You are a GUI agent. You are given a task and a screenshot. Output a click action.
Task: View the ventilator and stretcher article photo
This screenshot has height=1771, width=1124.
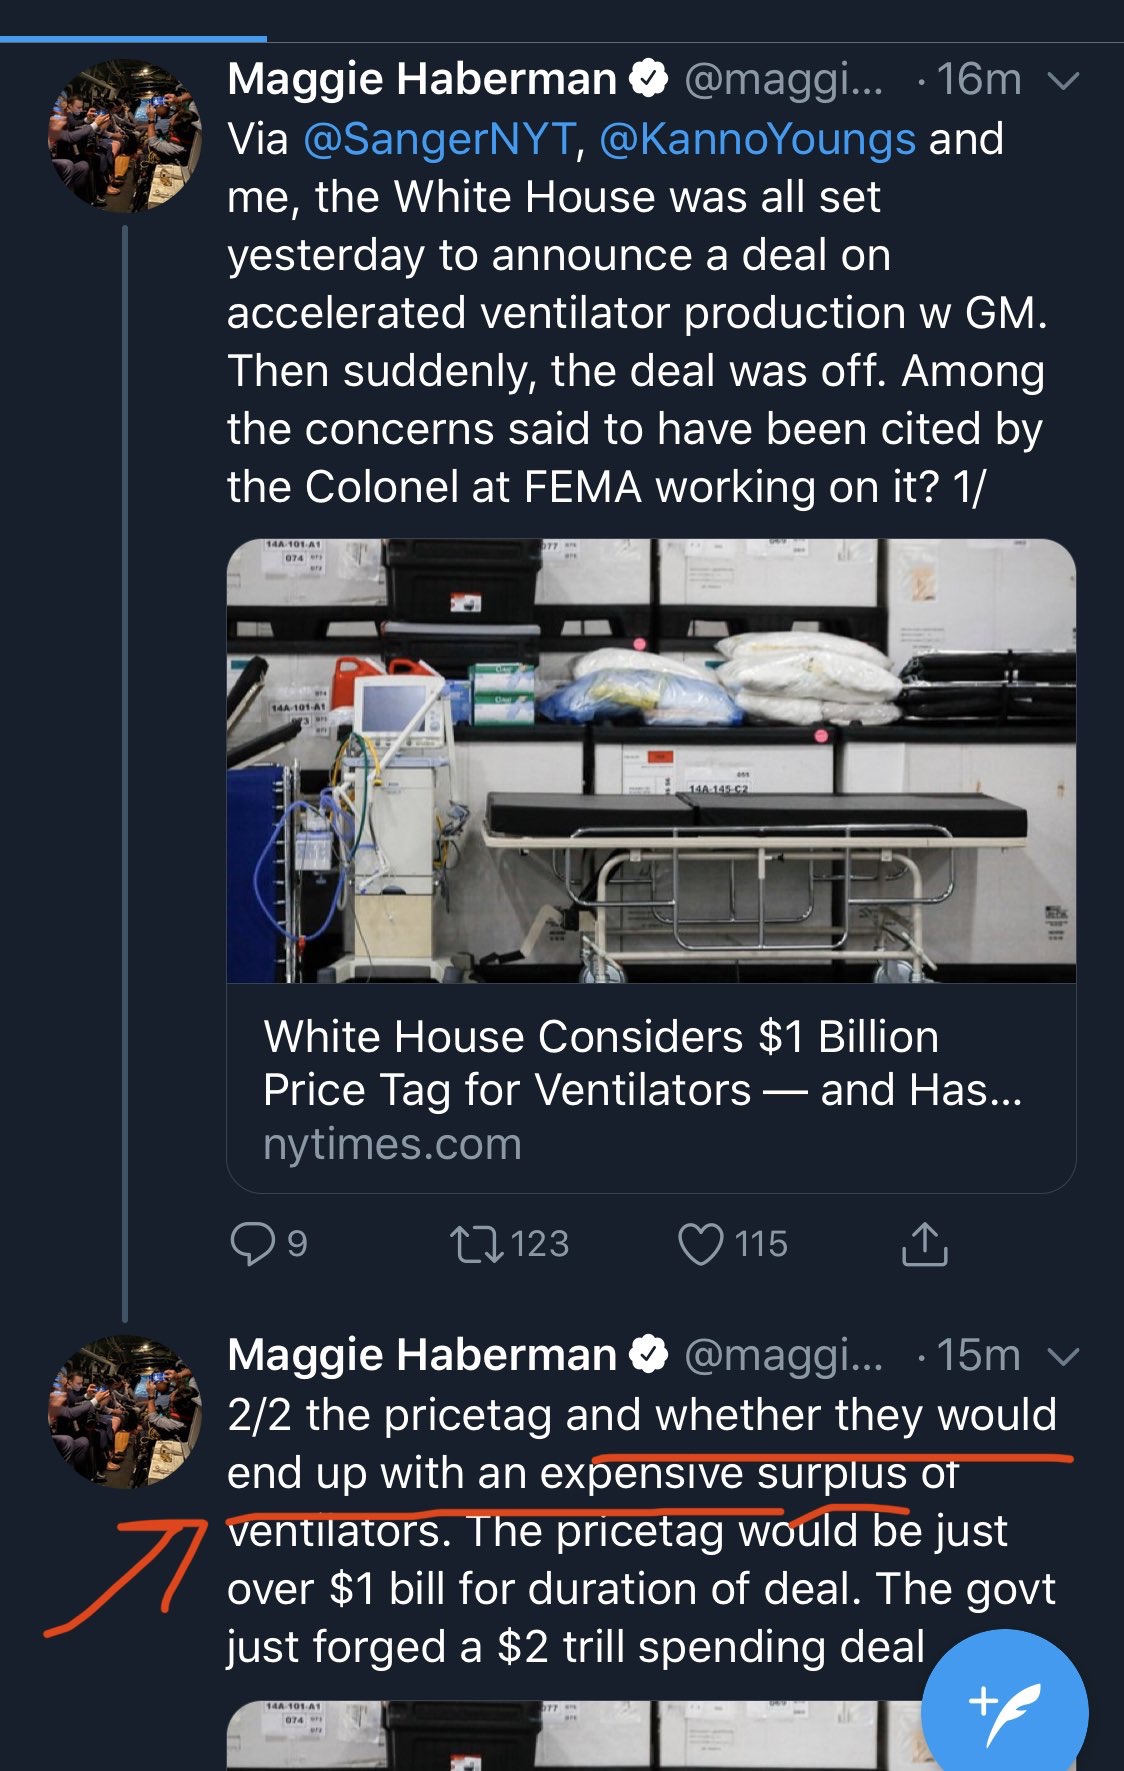(651, 760)
